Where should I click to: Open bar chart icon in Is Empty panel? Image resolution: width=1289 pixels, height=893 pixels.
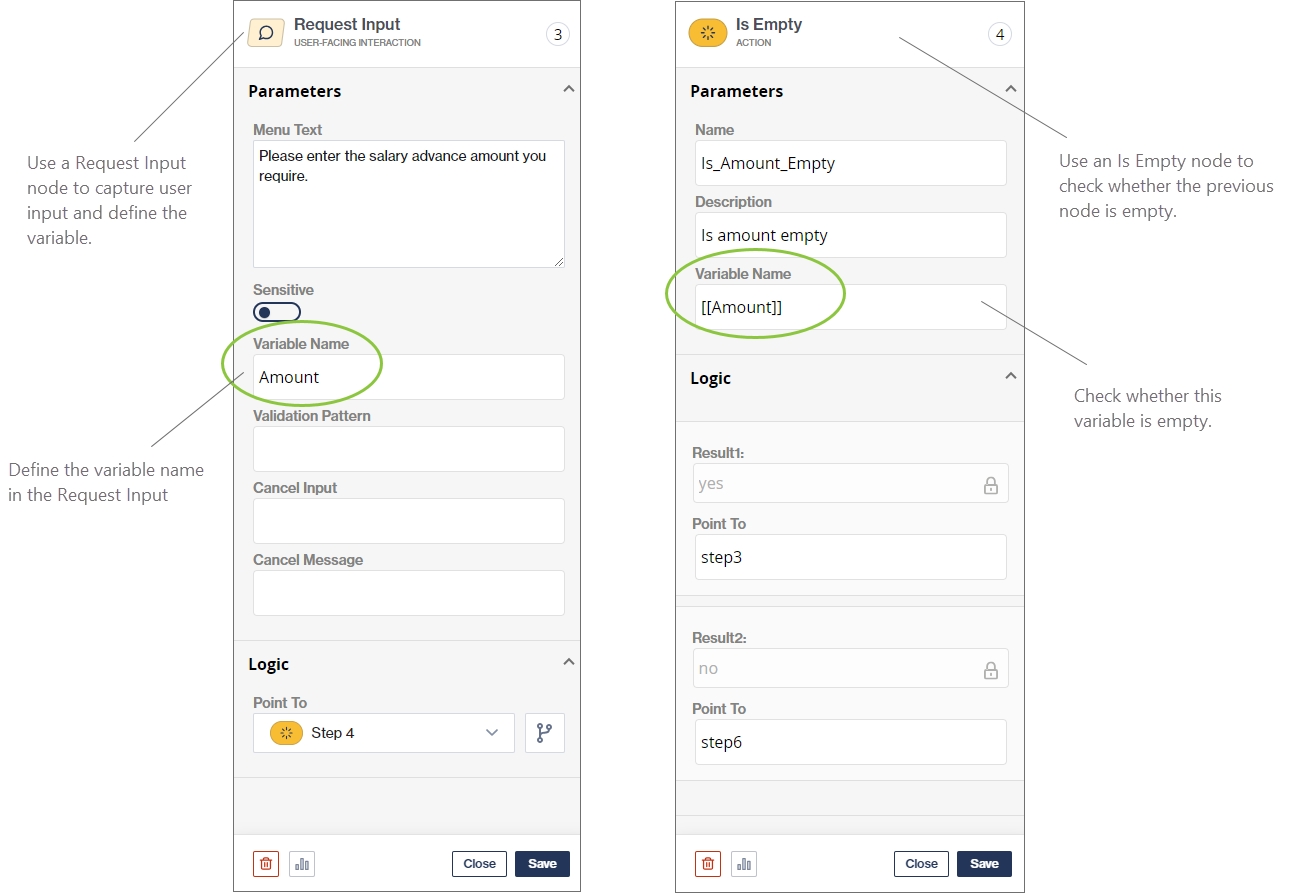tap(744, 864)
